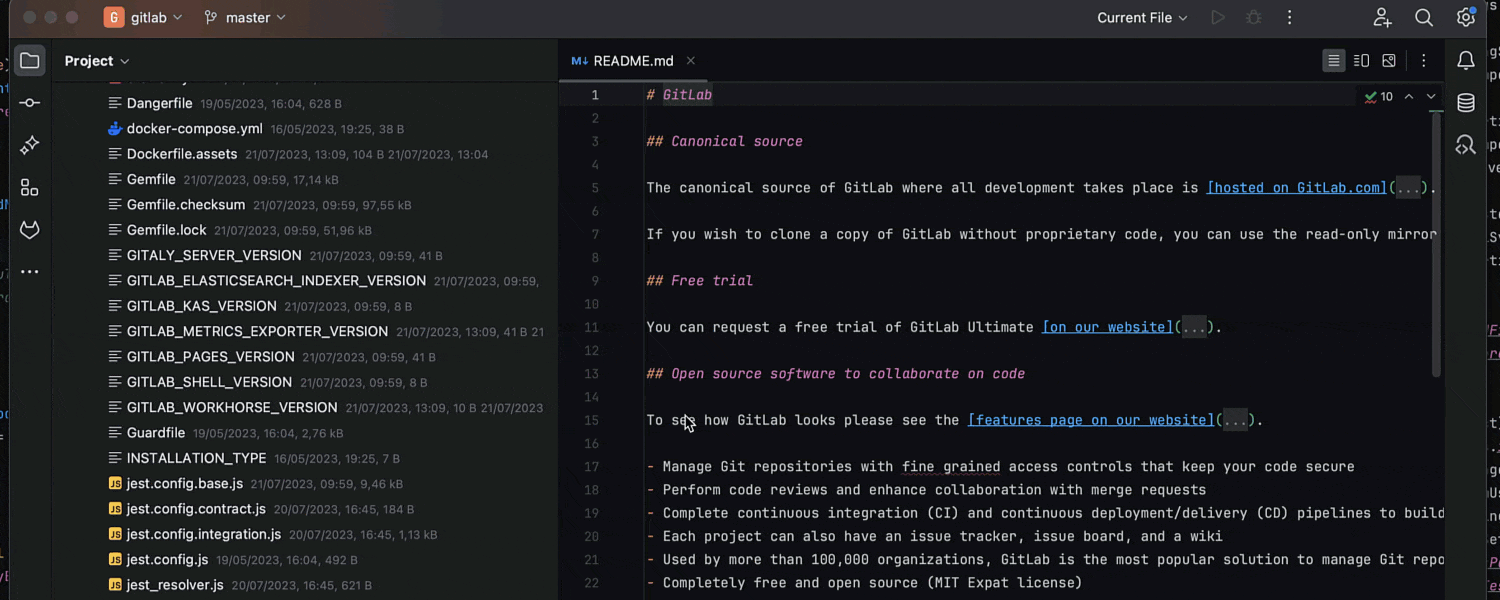Open the Project tool window folder icon

point(29,60)
